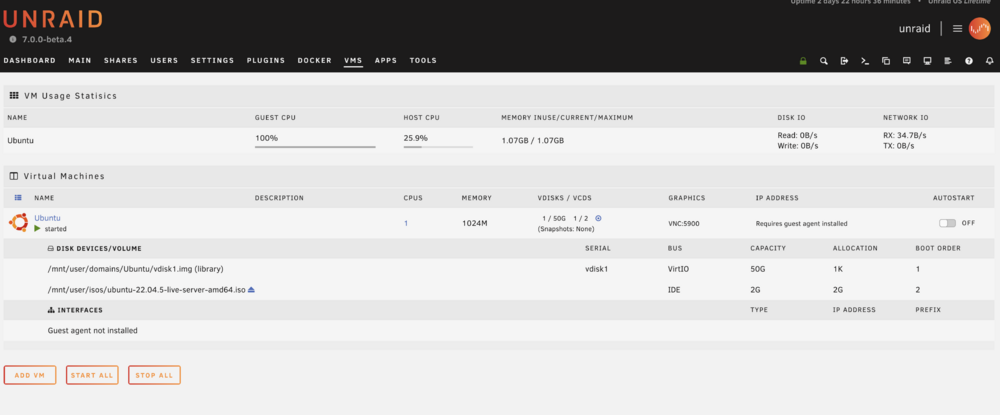Open the Apps tab
The height and width of the screenshot is (415, 1000).
386,61
